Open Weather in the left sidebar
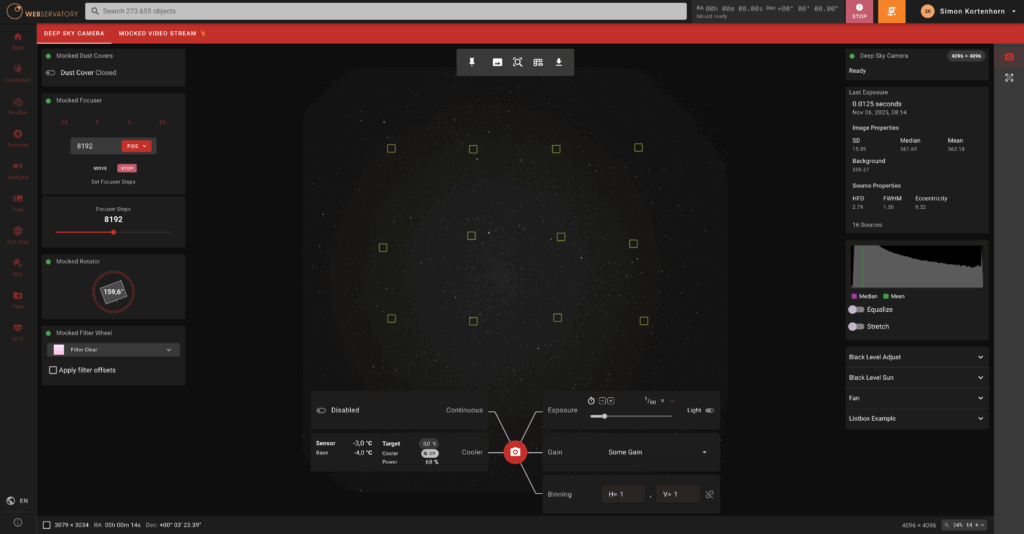Screen dimensions: 1024x534 tap(17, 107)
